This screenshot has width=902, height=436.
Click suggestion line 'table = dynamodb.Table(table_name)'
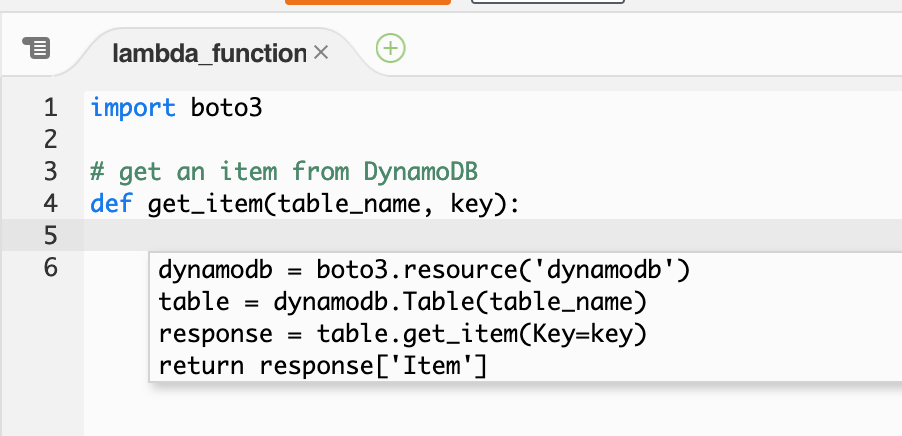403,302
